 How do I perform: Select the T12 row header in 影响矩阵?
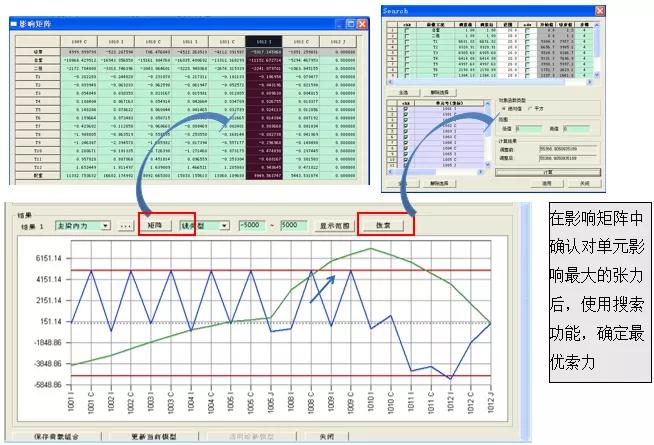38,167
